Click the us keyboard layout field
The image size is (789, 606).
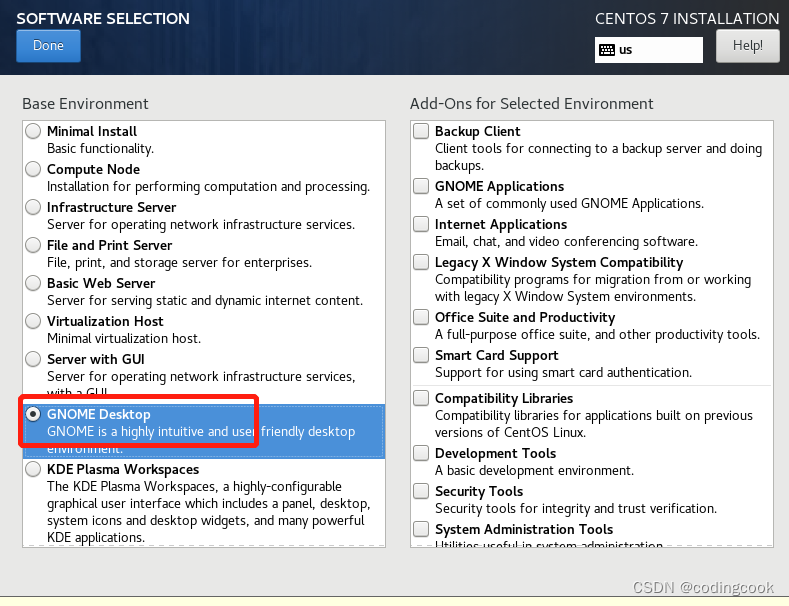point(649,50)
